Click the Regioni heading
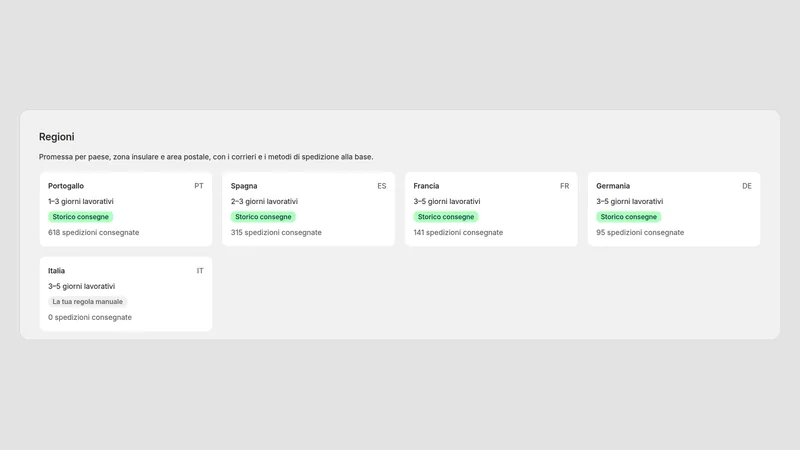The image size is (800, 450). (57, 137)
